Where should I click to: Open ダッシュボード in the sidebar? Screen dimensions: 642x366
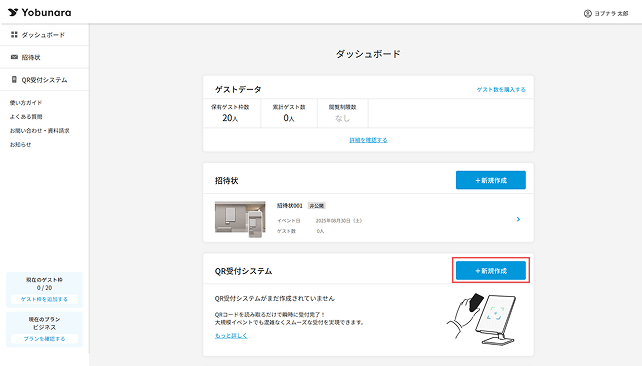(44, 35)
